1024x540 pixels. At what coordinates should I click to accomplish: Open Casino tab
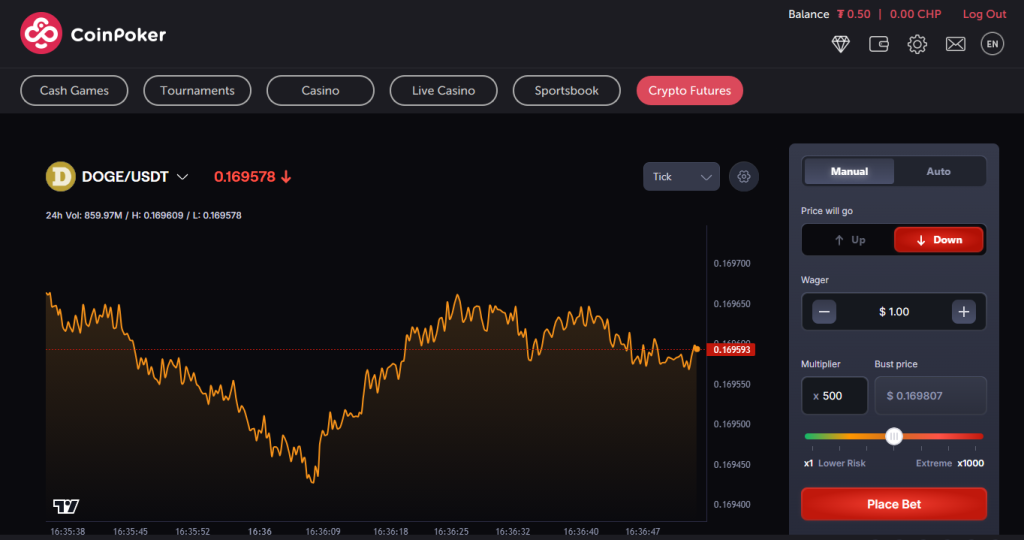coord(320,90)
